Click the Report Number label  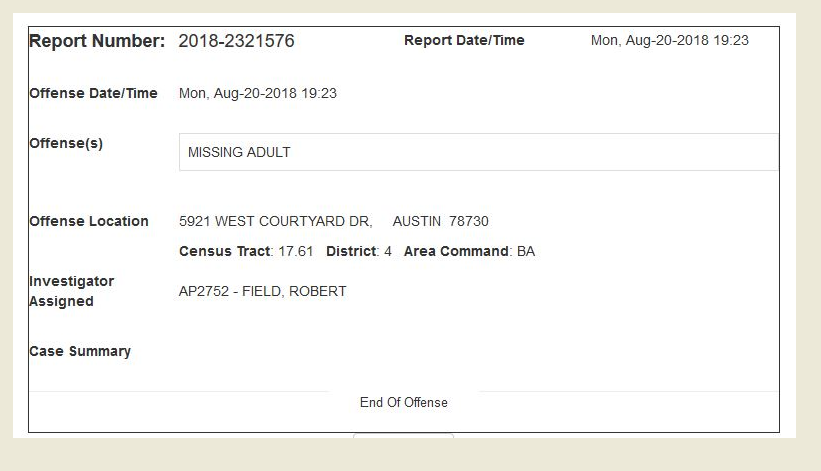[x=97, y=41]
